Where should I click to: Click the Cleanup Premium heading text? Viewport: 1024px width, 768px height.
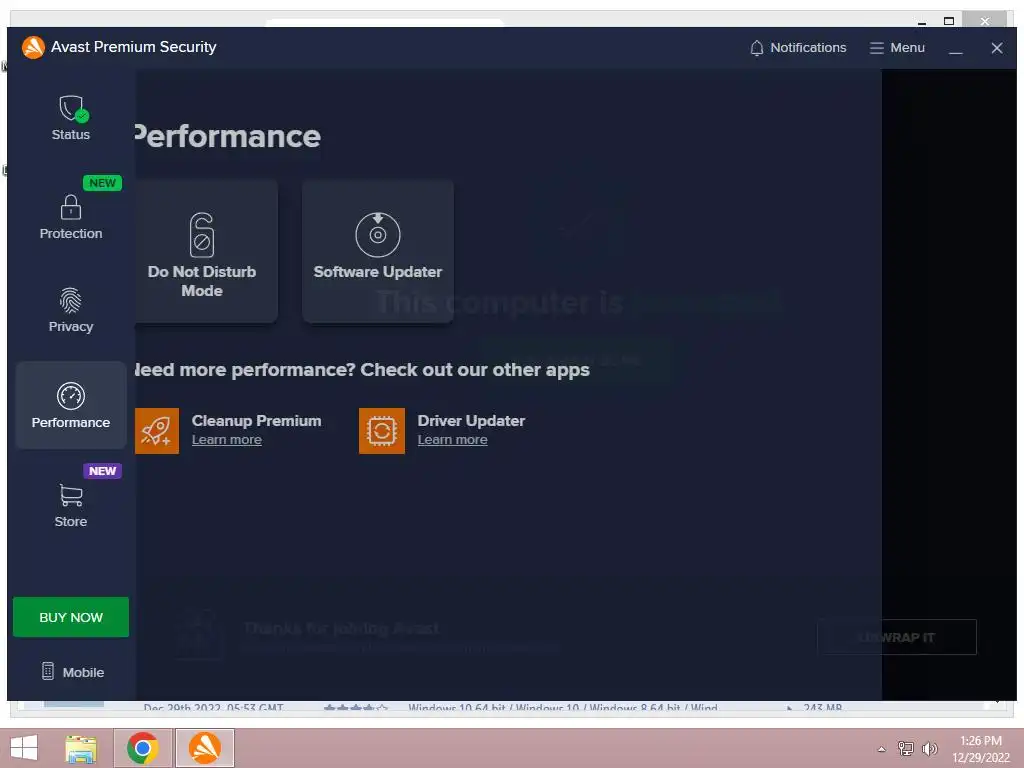coord(257,421)
